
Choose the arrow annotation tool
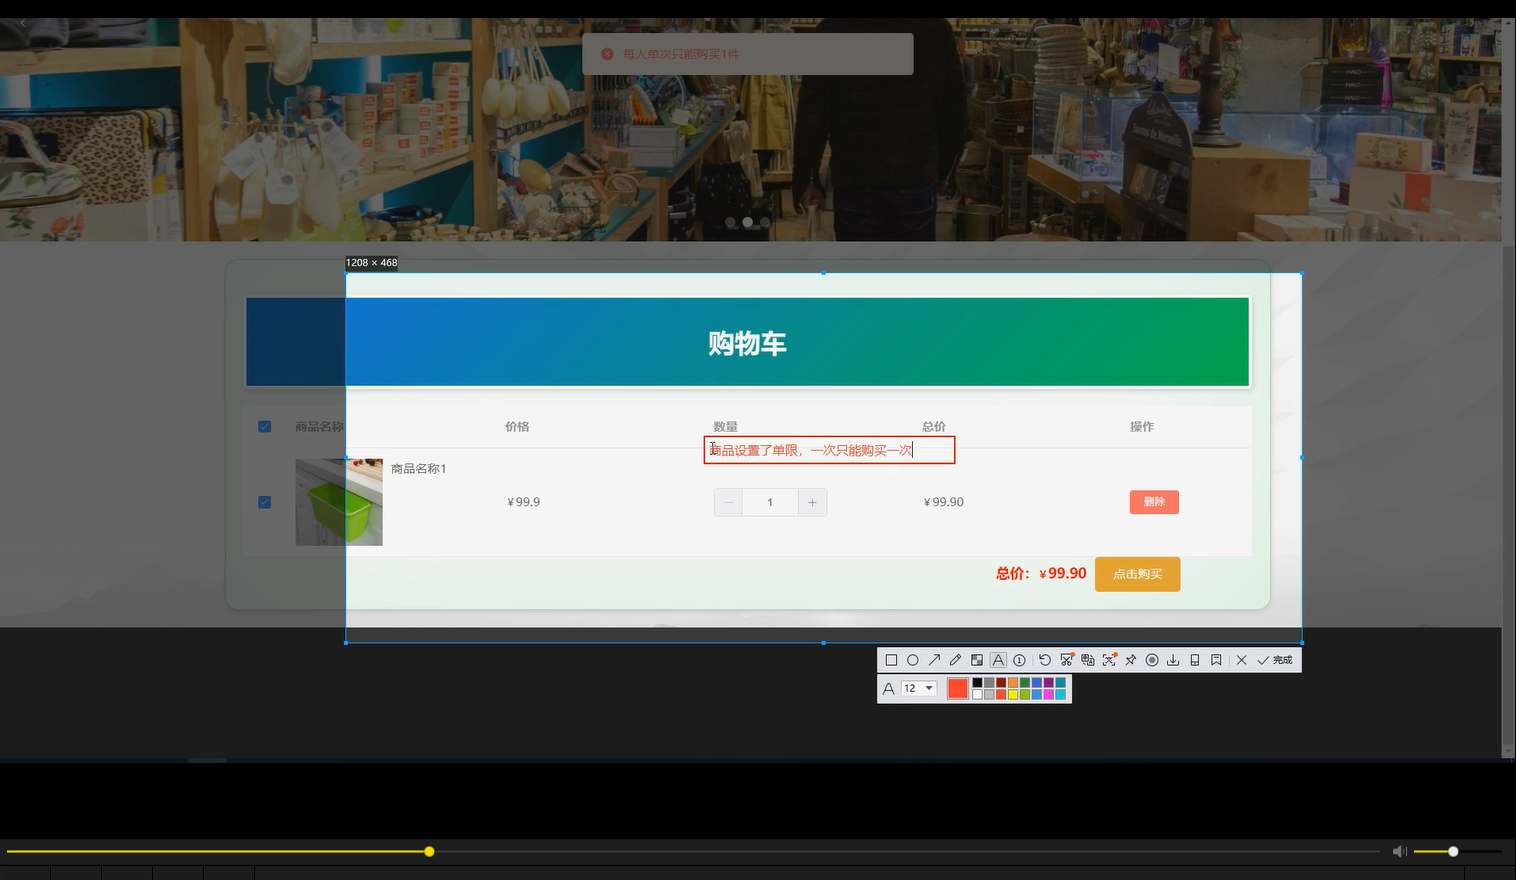[935, 660]
